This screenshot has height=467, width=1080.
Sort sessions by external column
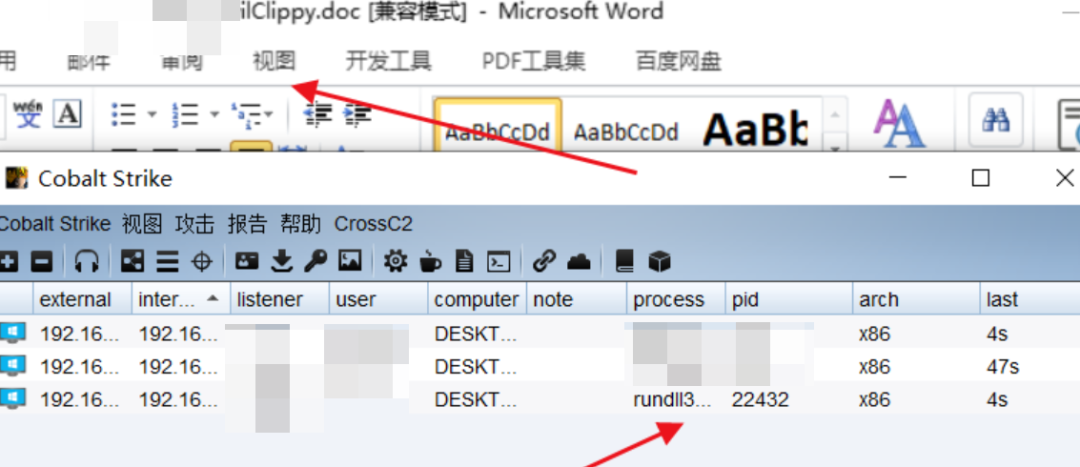click(83, 300)
